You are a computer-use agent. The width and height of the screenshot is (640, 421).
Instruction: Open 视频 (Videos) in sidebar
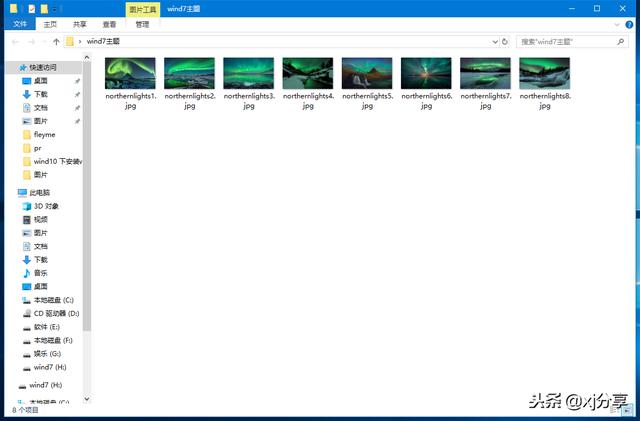[x=40, y=220]
